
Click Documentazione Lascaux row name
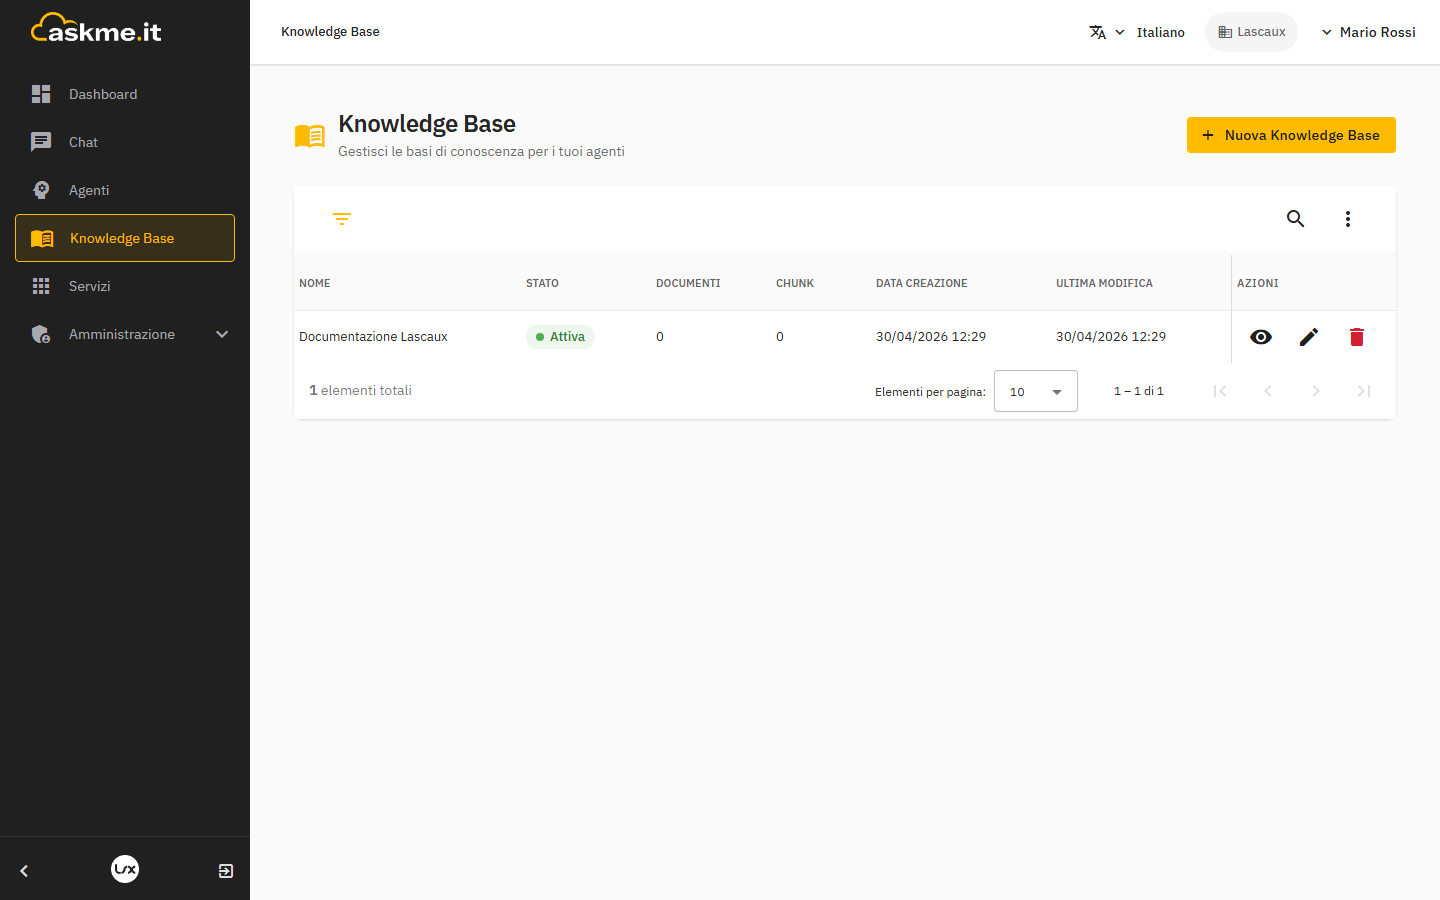pos(373,337)
